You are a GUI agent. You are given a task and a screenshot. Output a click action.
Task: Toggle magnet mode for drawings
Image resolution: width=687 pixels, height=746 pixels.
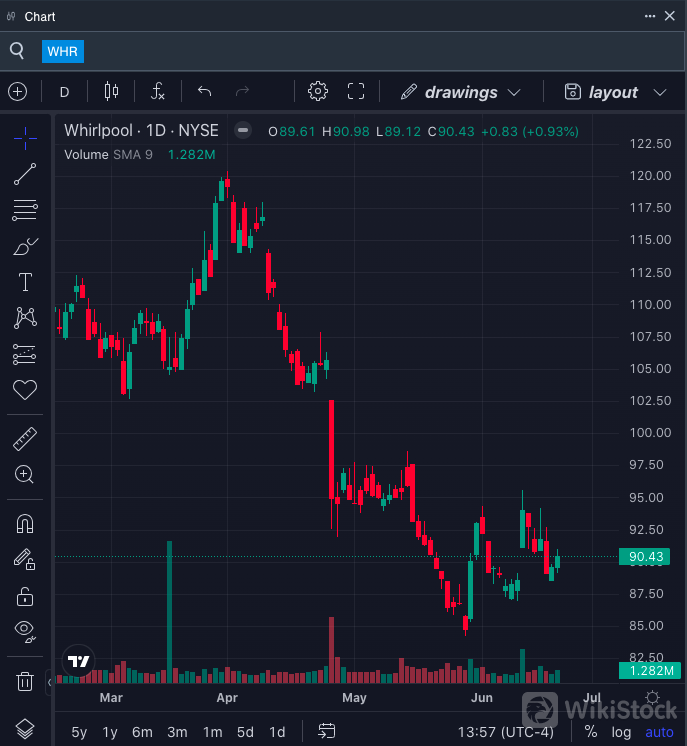(x=25, y=524)
